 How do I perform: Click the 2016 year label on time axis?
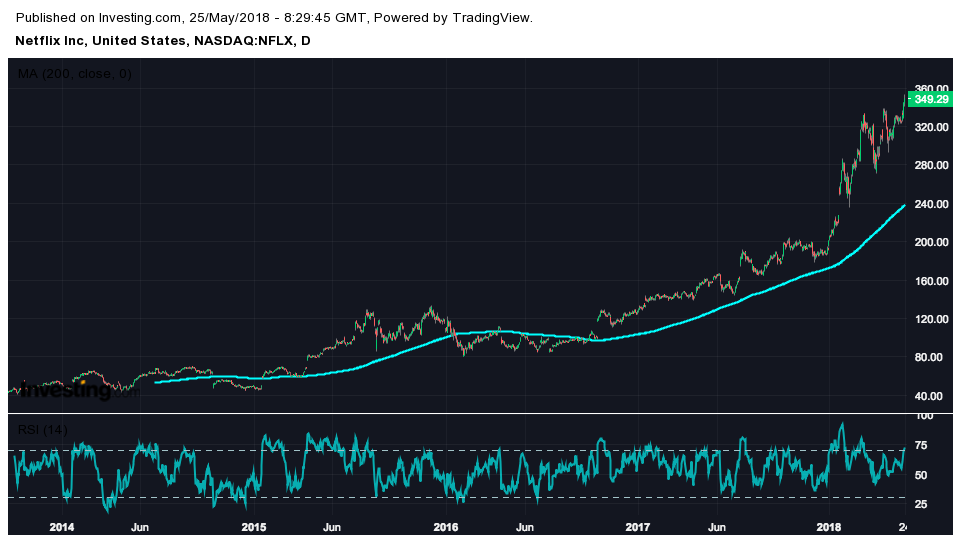446,527
